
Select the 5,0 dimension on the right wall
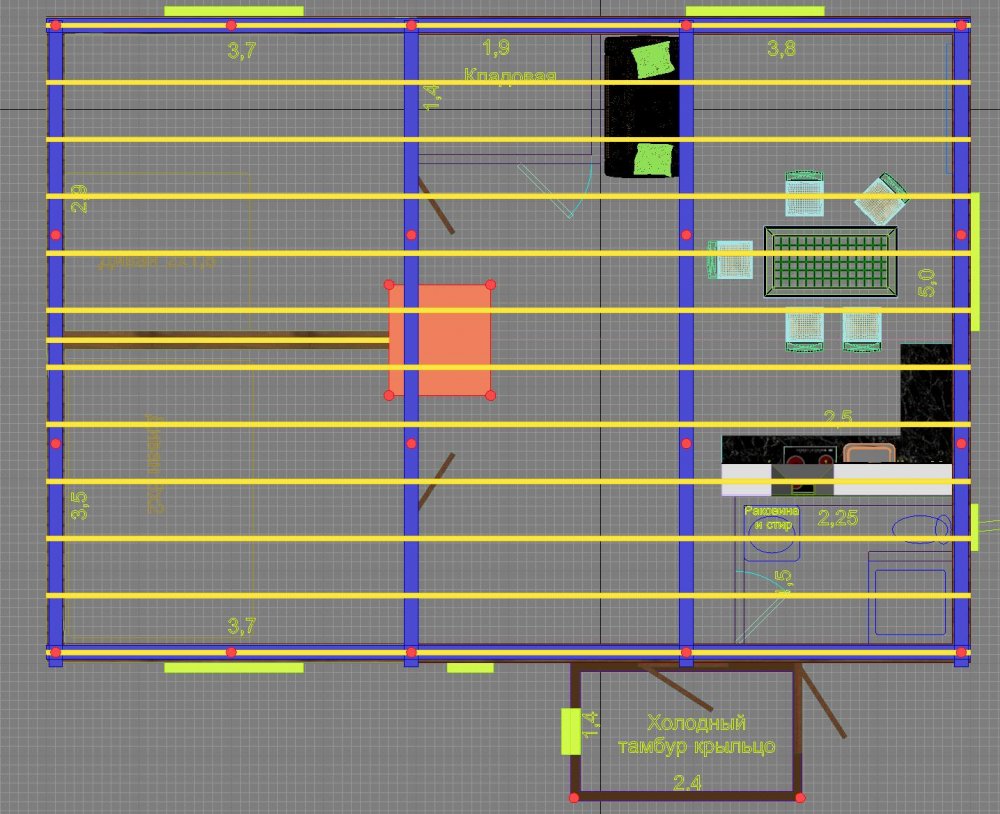click(x=927, y=283)
